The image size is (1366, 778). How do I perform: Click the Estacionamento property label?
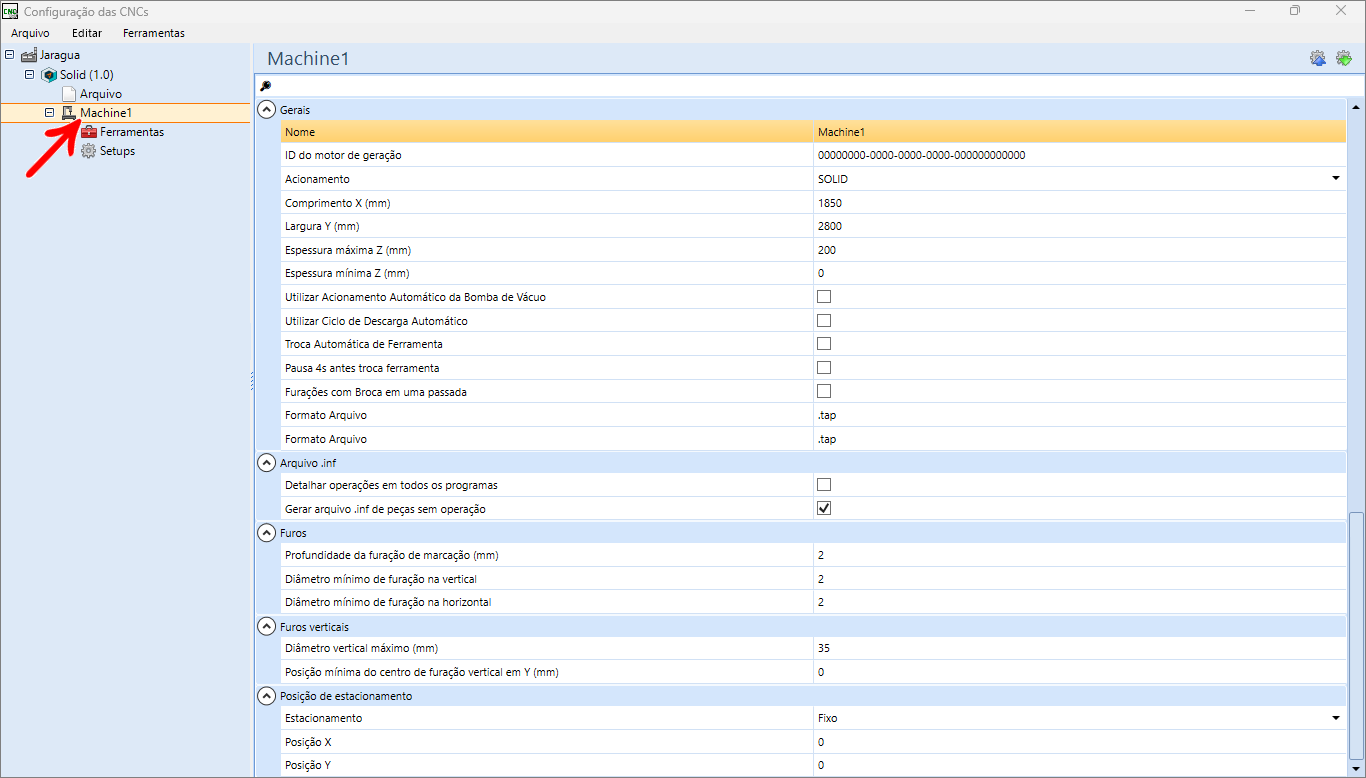pos(323,718)
